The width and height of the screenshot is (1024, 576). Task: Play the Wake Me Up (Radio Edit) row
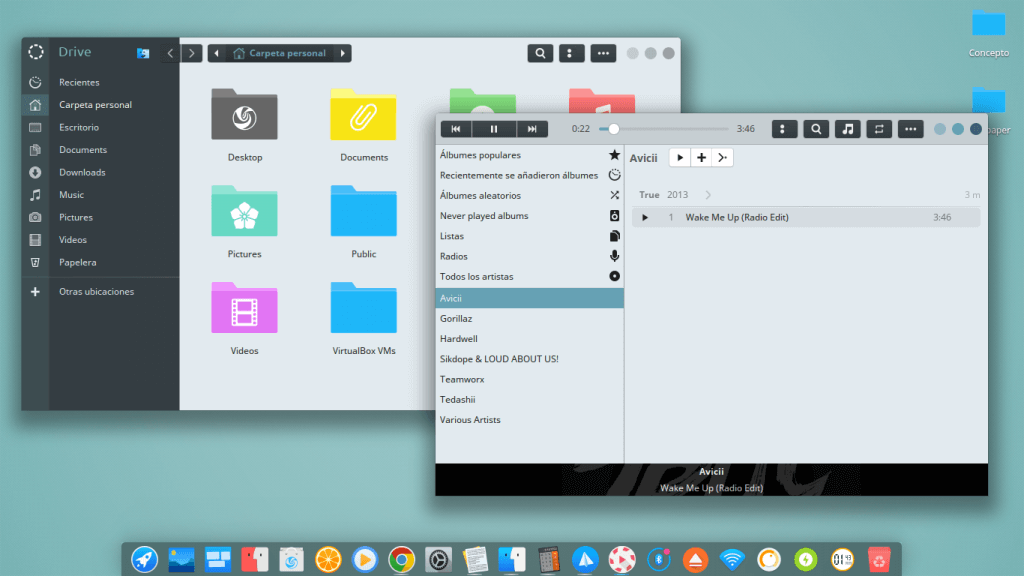[x=806, y=217]
